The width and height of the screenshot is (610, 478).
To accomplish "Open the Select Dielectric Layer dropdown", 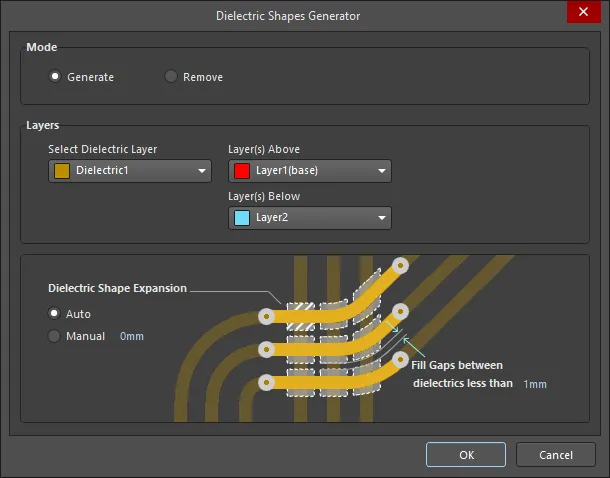I will pyautogui.click(x=130, y=171).
